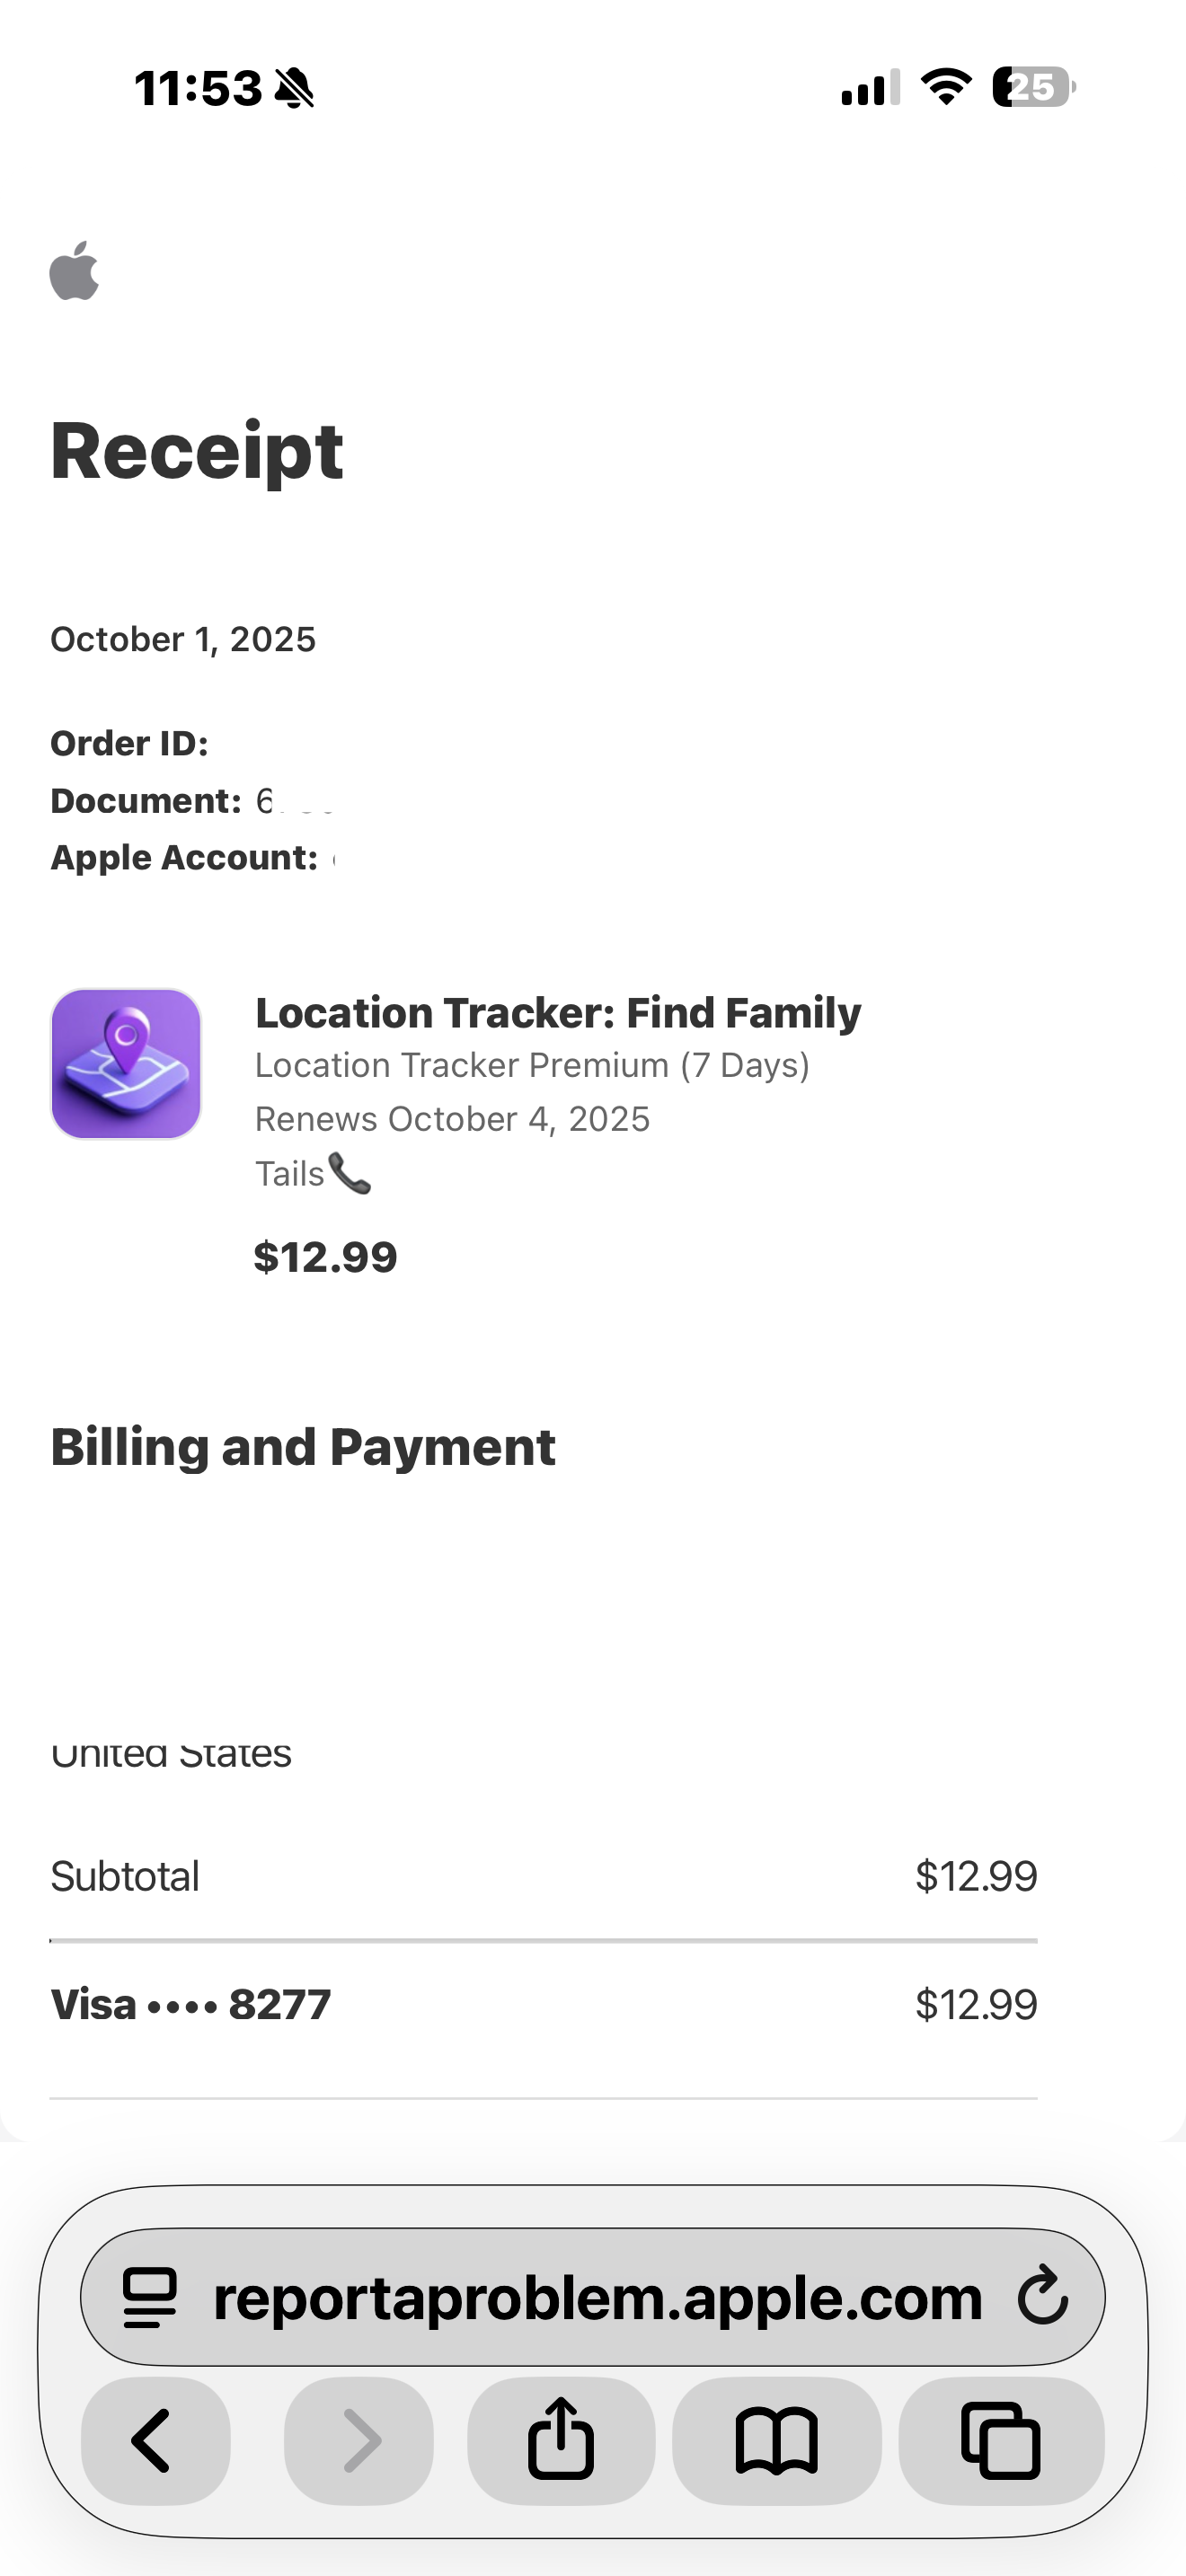Image resolution: width=1186 pixels, height=2576 pixels.
Task: Open the Bookmarks book icon
Action: click(x=777, y=2440)
